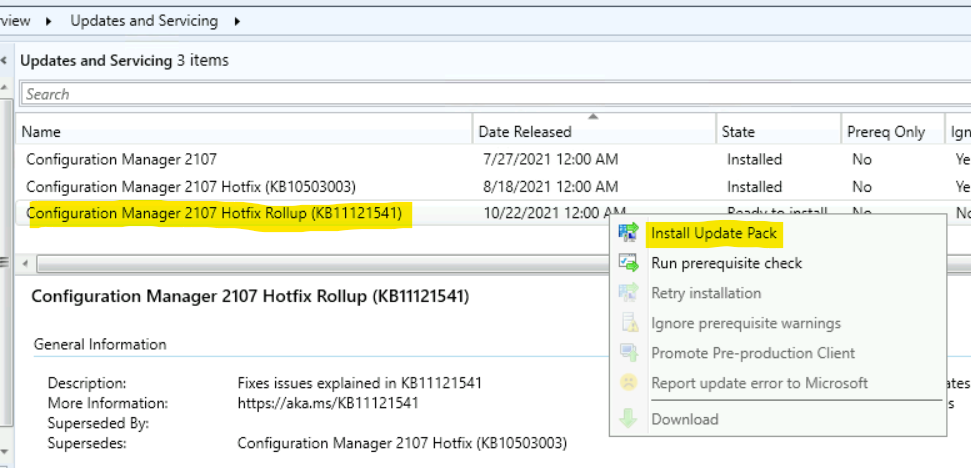Sort by the State column header

click(x=778, y=131)
